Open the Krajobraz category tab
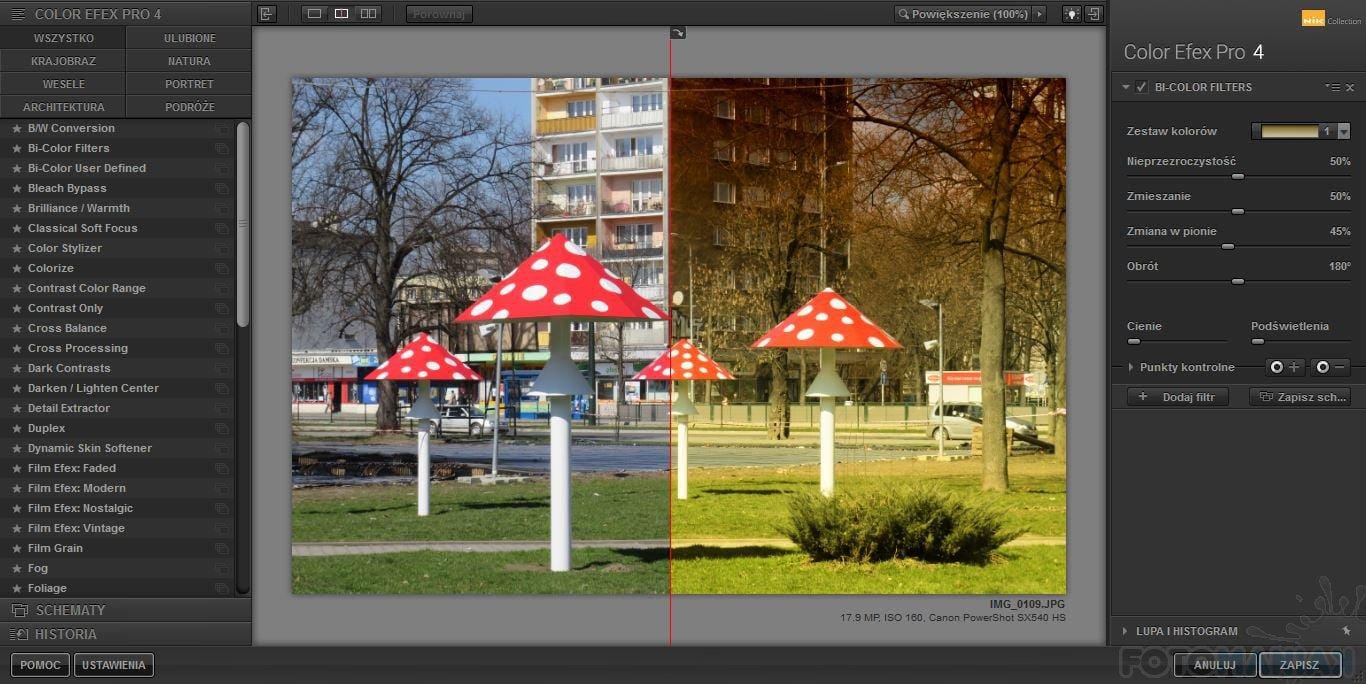The height and width of the screenshot is (684, 1366). 63,61
